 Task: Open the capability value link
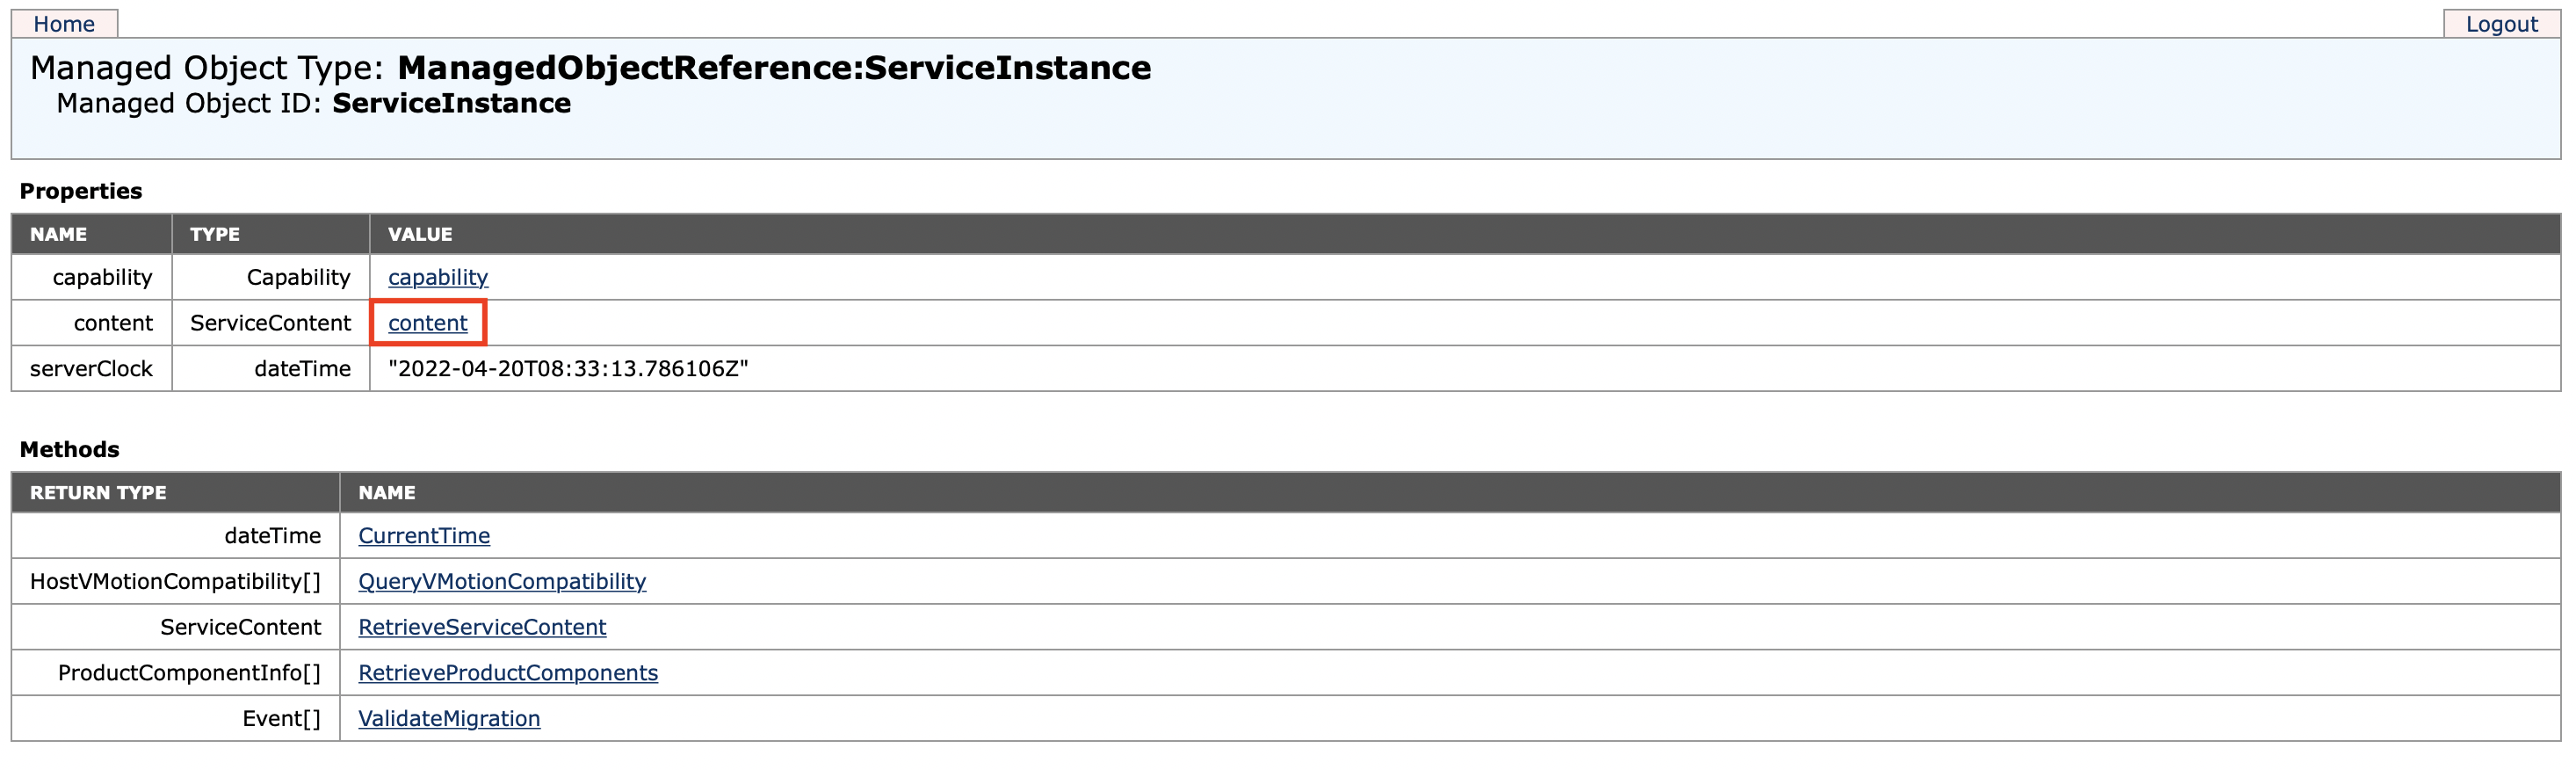coord(438,277)
